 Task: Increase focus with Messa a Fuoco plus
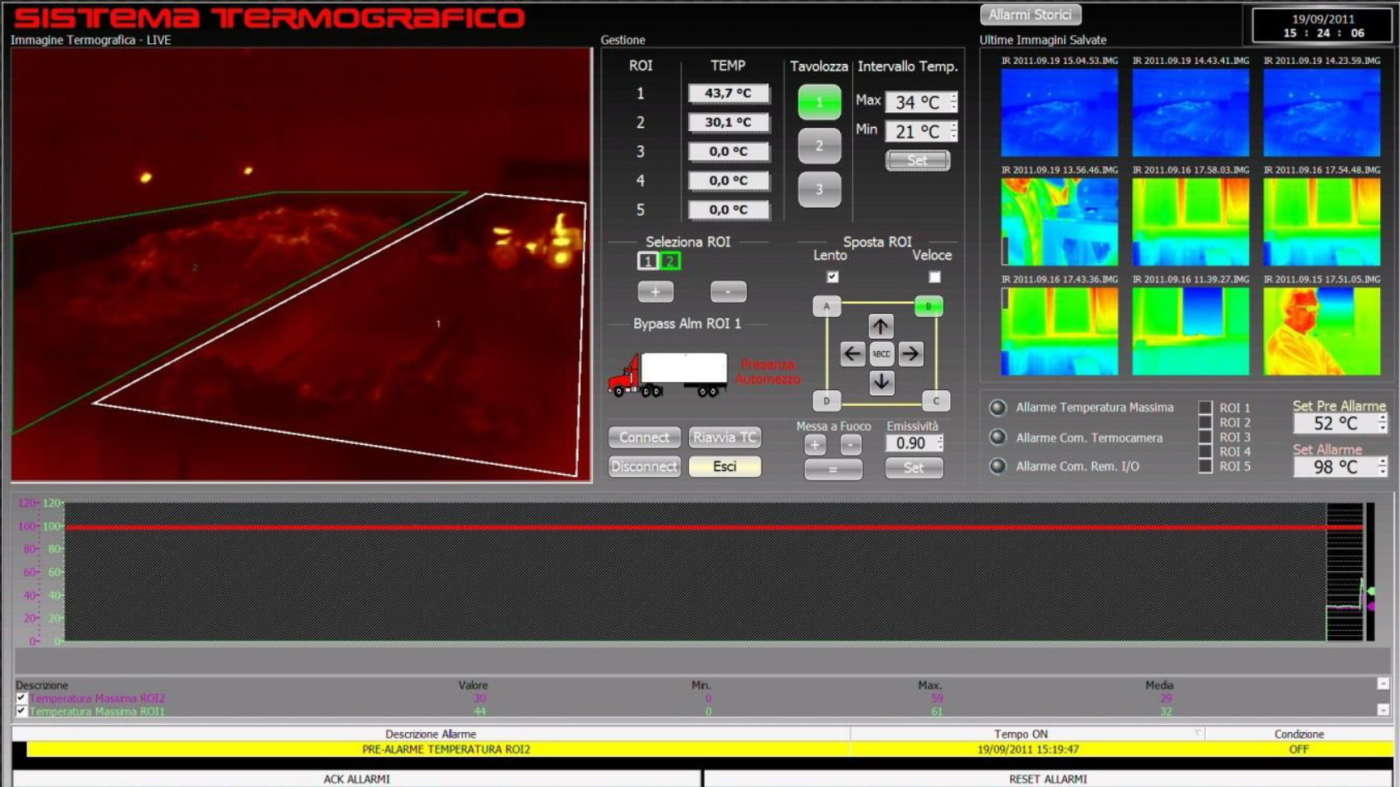(x=815, y=445)
